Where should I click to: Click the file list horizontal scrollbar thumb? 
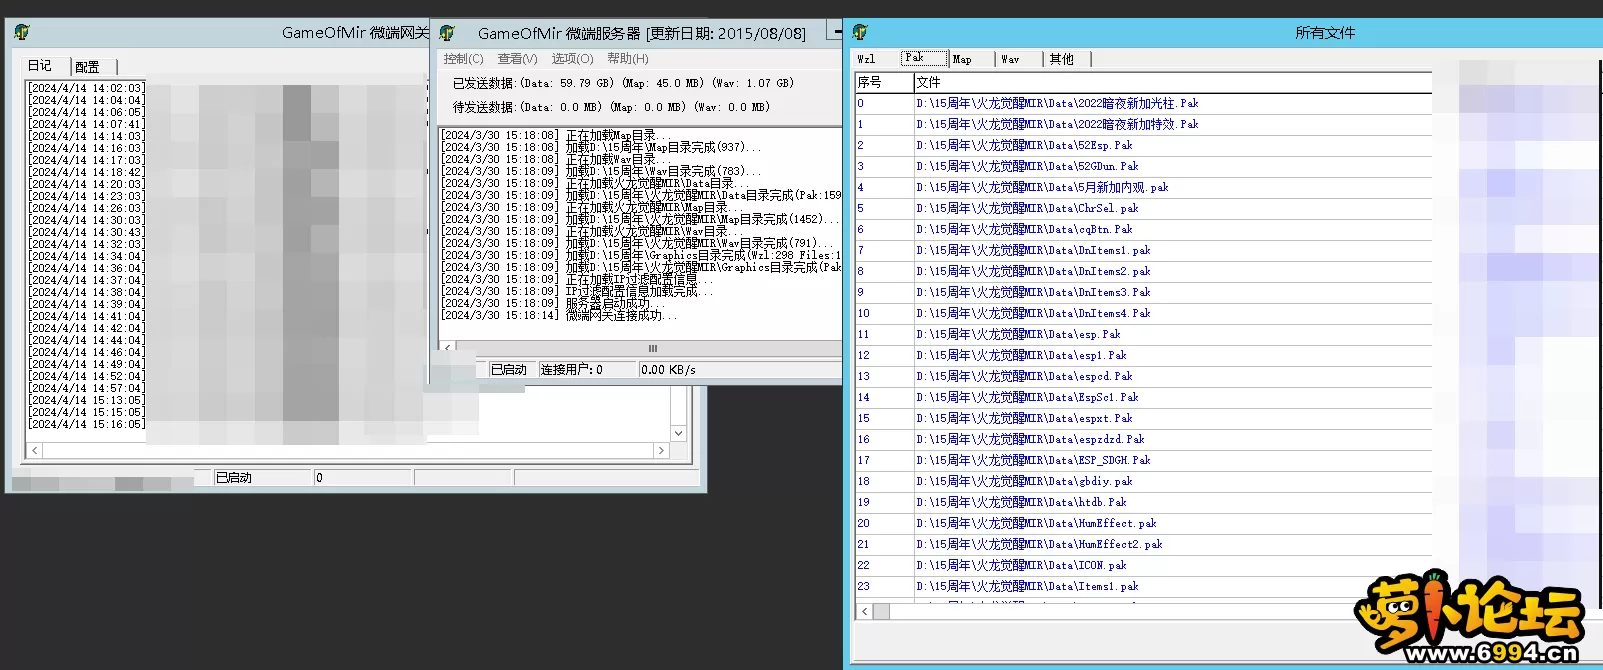pyautogui.click(x=881, y=611)
